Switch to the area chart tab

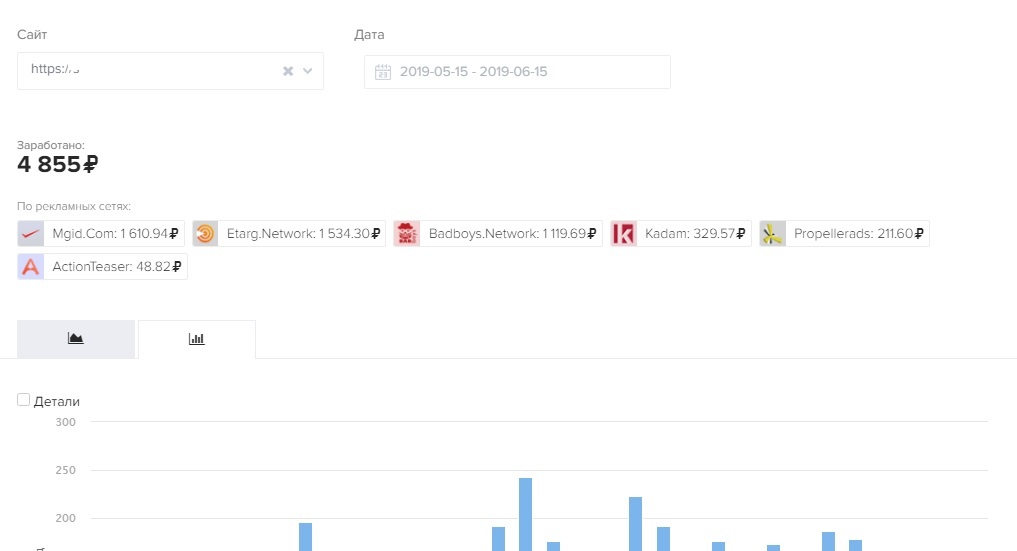[76, 339]
